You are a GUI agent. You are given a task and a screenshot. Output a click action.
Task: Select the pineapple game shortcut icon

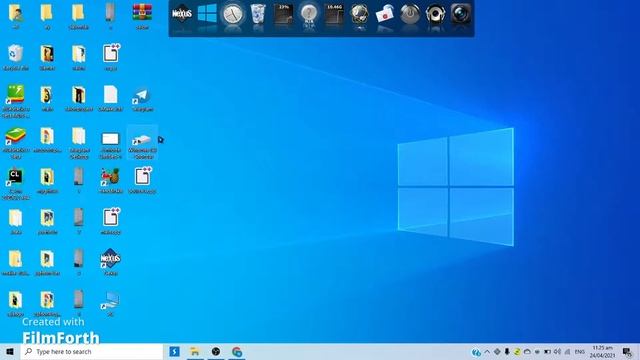[111, 177]
